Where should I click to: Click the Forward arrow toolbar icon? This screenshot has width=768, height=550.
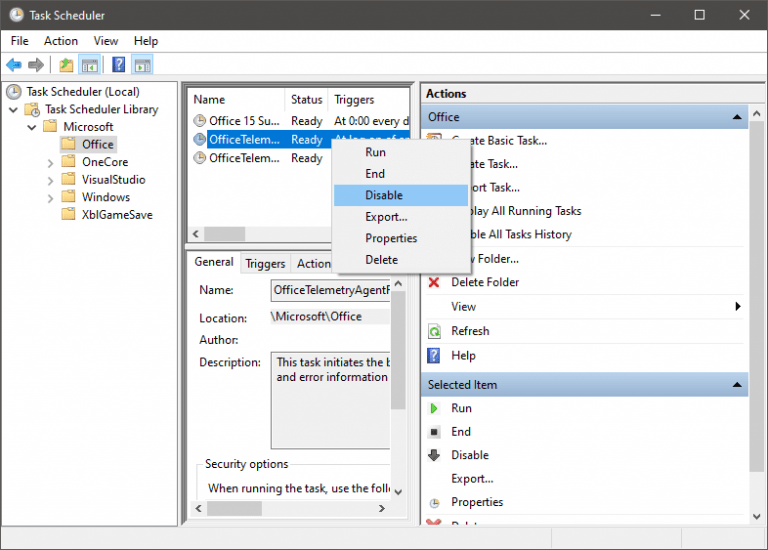[36, 65]
